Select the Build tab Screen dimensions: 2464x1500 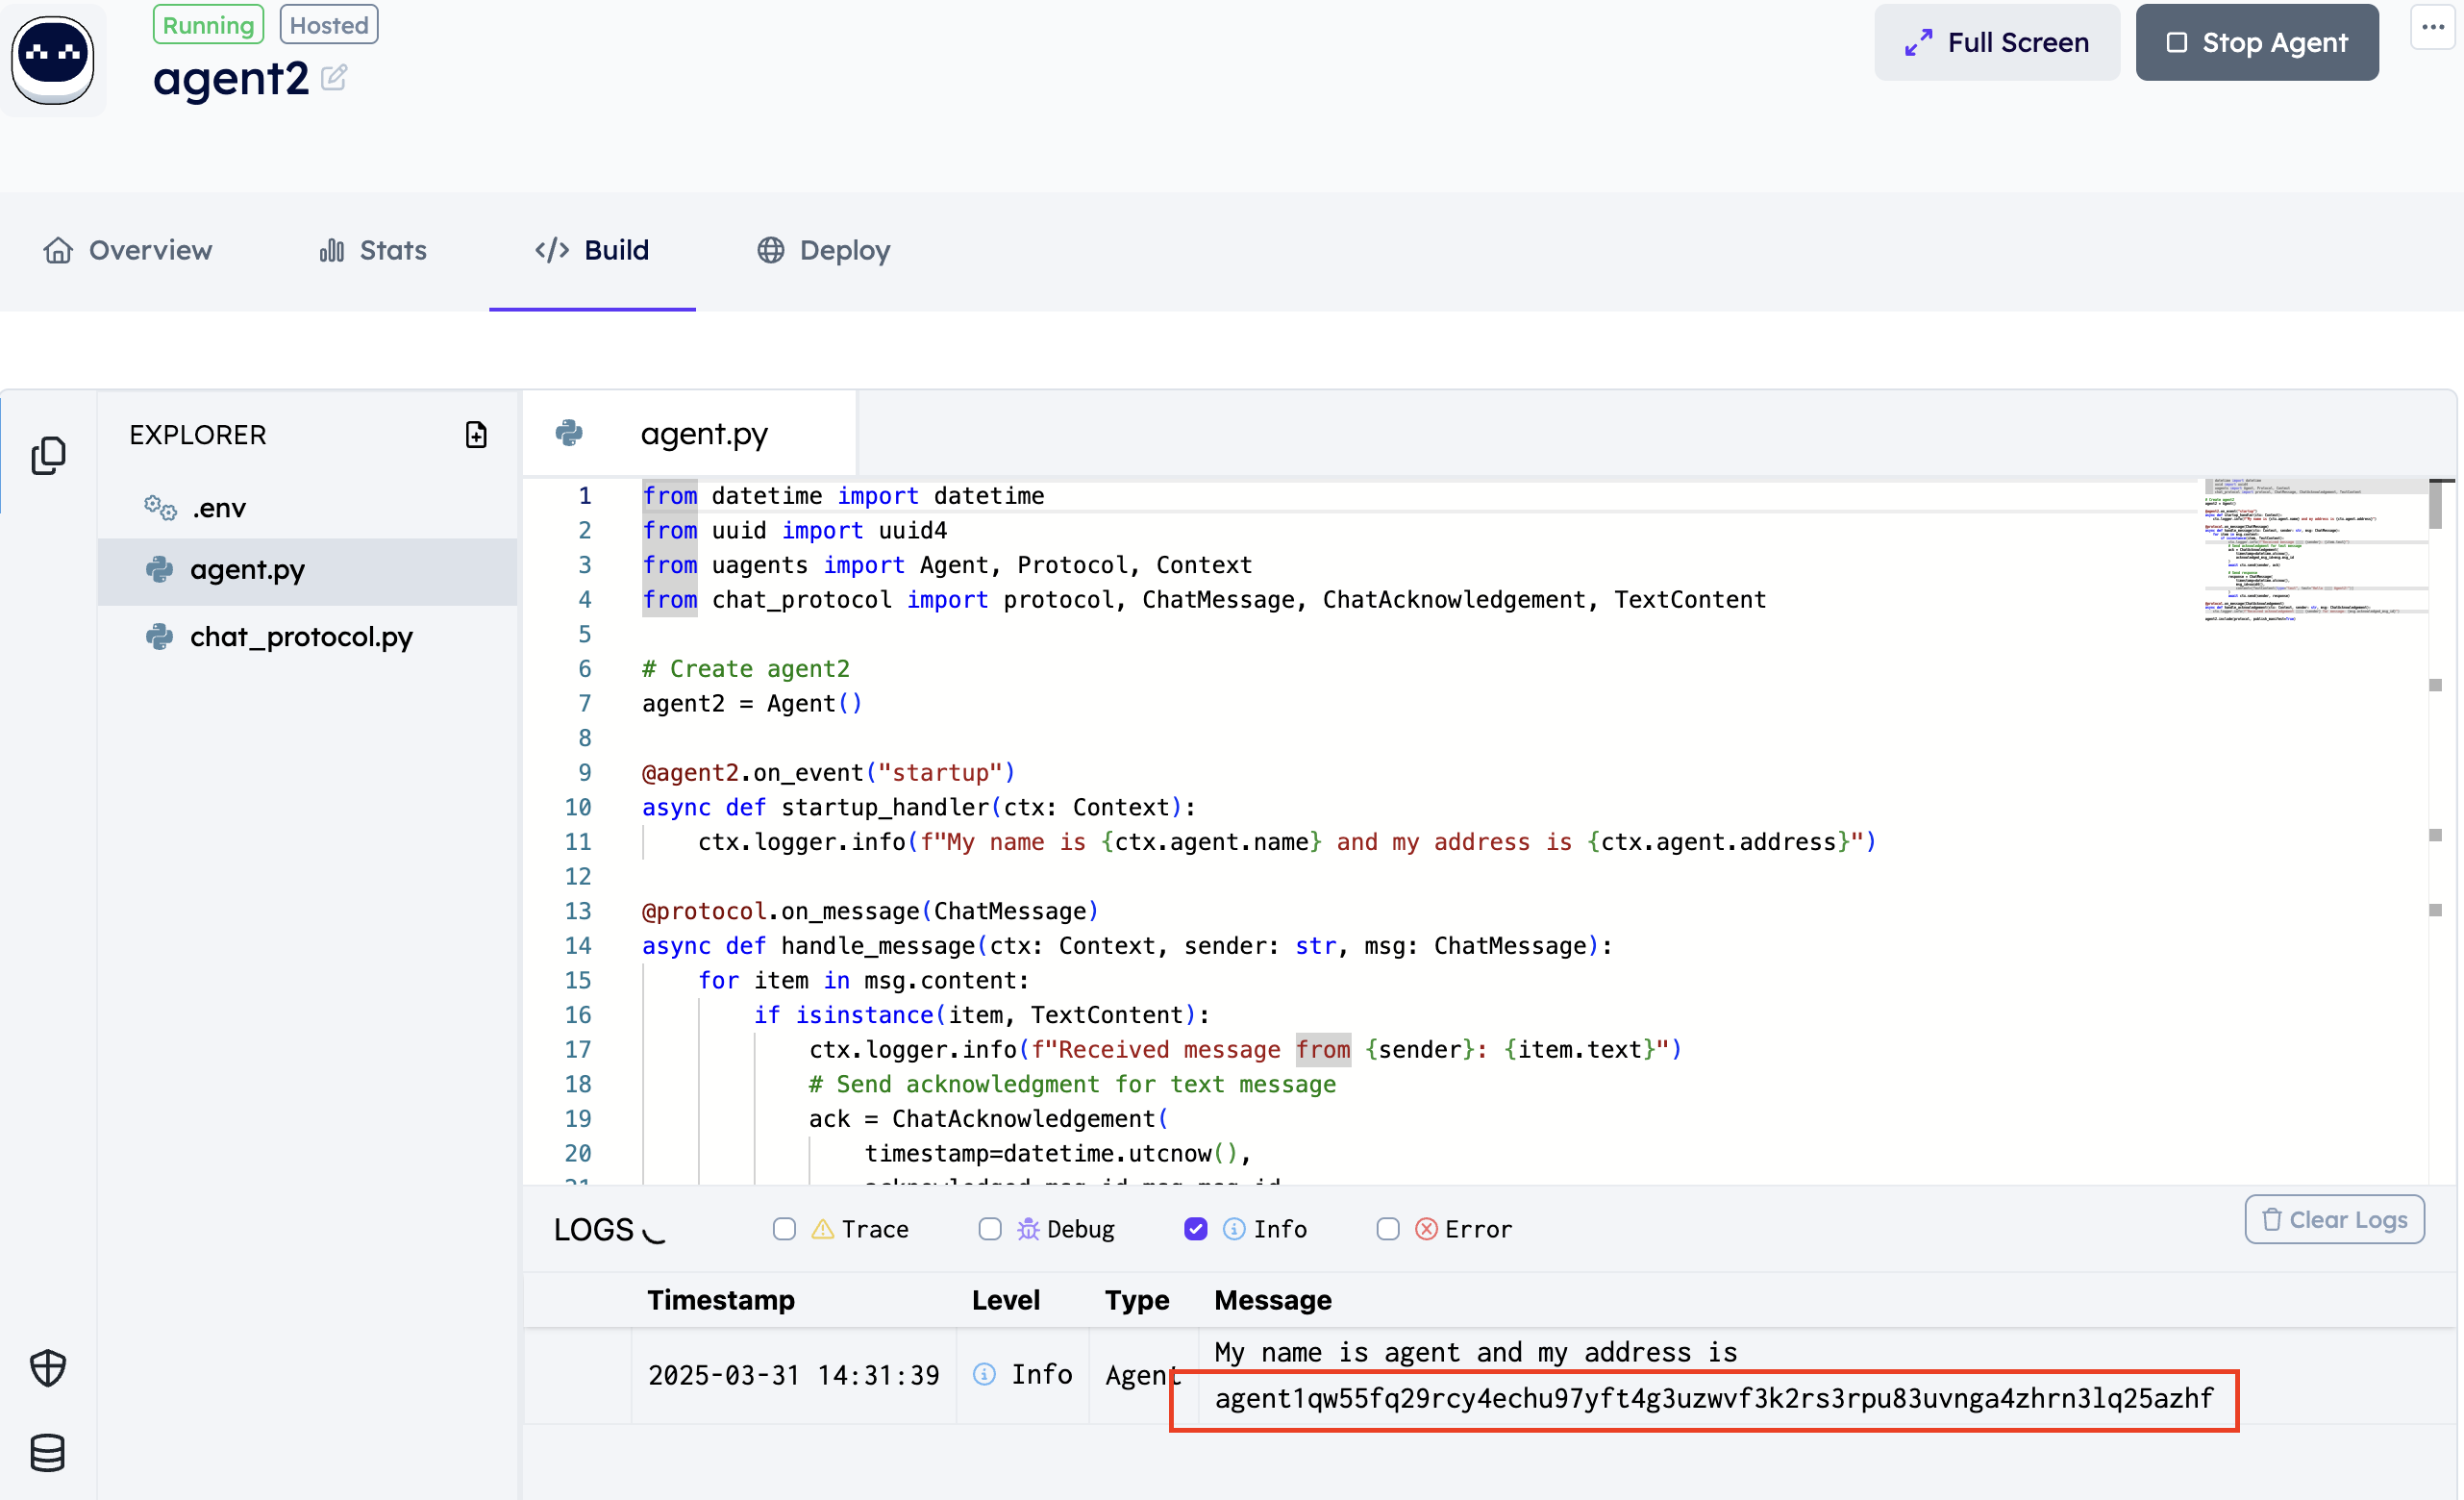click(592, 250)
